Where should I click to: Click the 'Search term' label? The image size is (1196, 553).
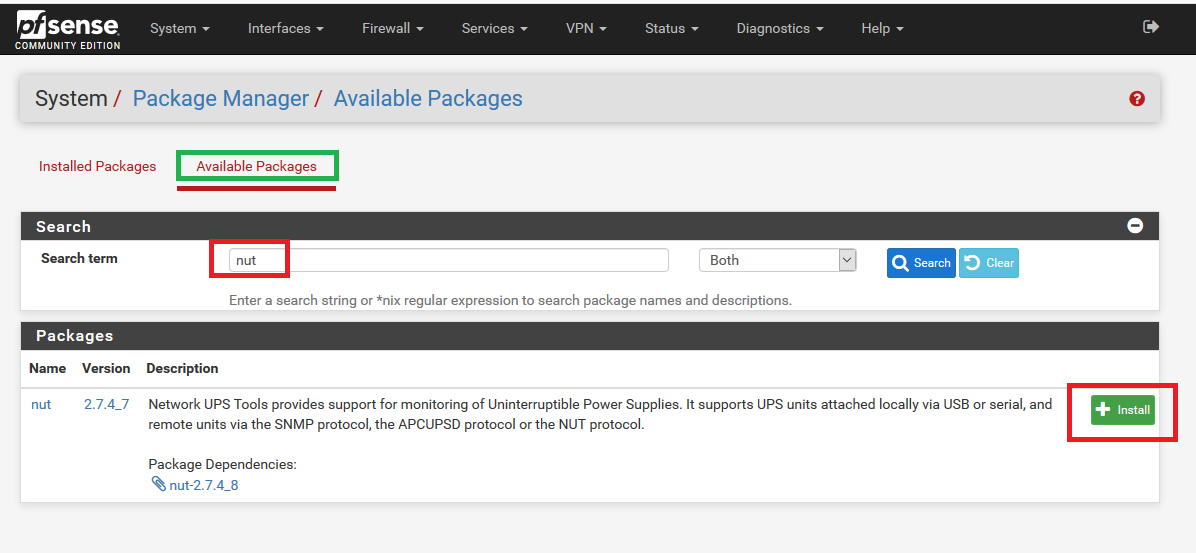pos(79,259)
